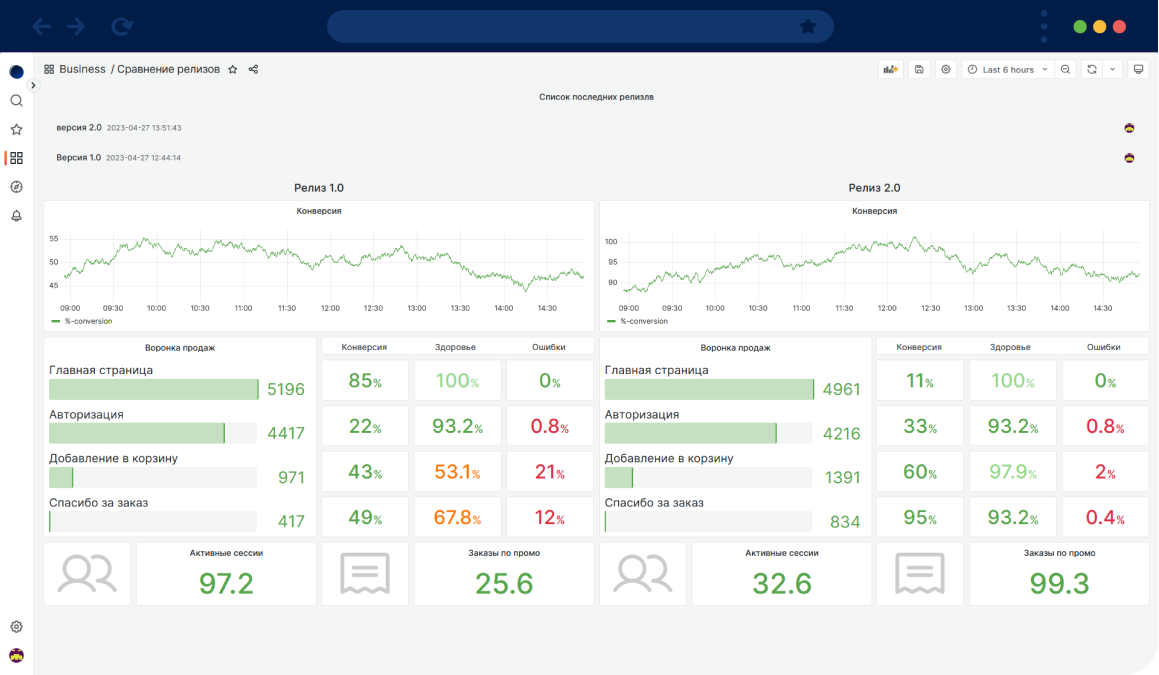Toggle the %-conversion legend under Релиз 1.0 chart
Screen dimensions: 1159x675
78,321
